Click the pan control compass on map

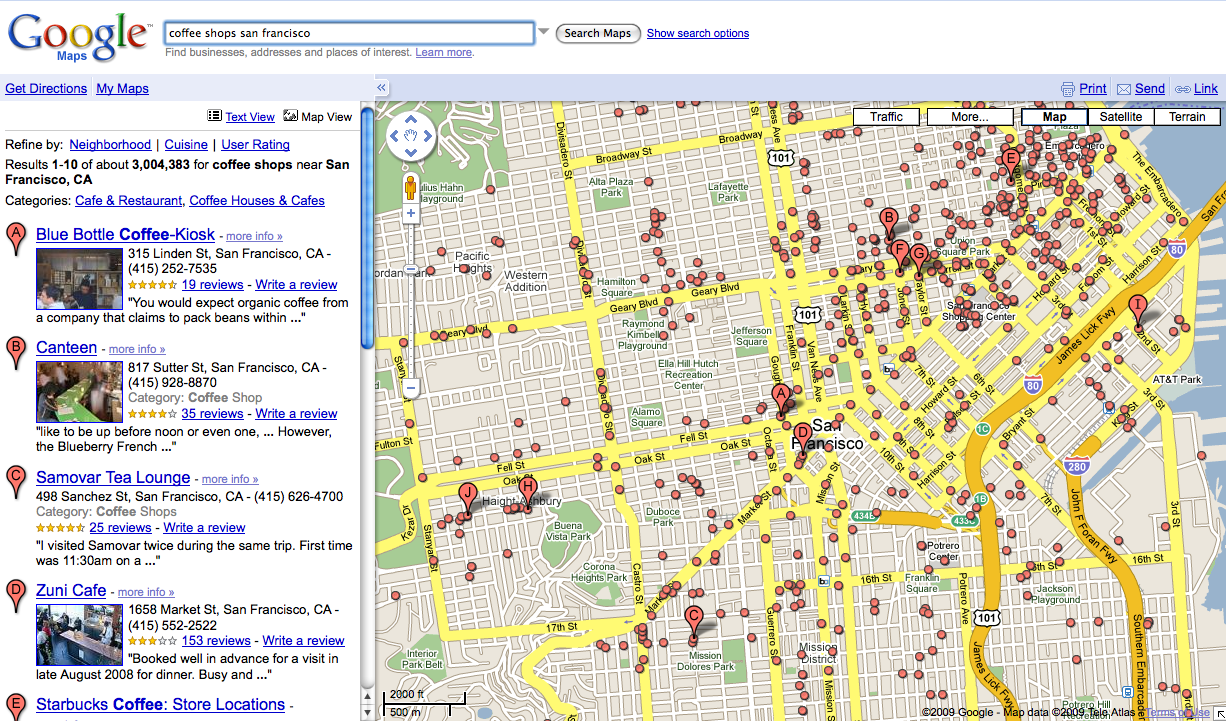410,136
